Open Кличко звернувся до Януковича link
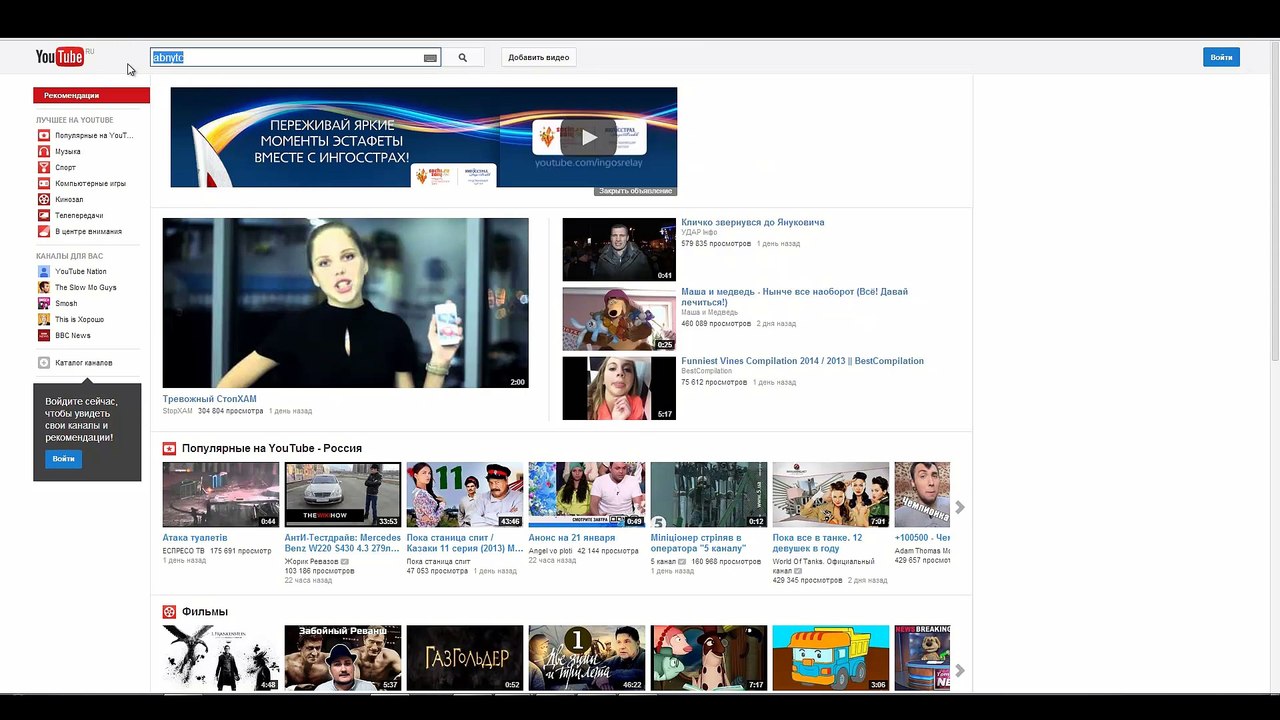Viewport: 1280px width, 720px height. (753, 222)
